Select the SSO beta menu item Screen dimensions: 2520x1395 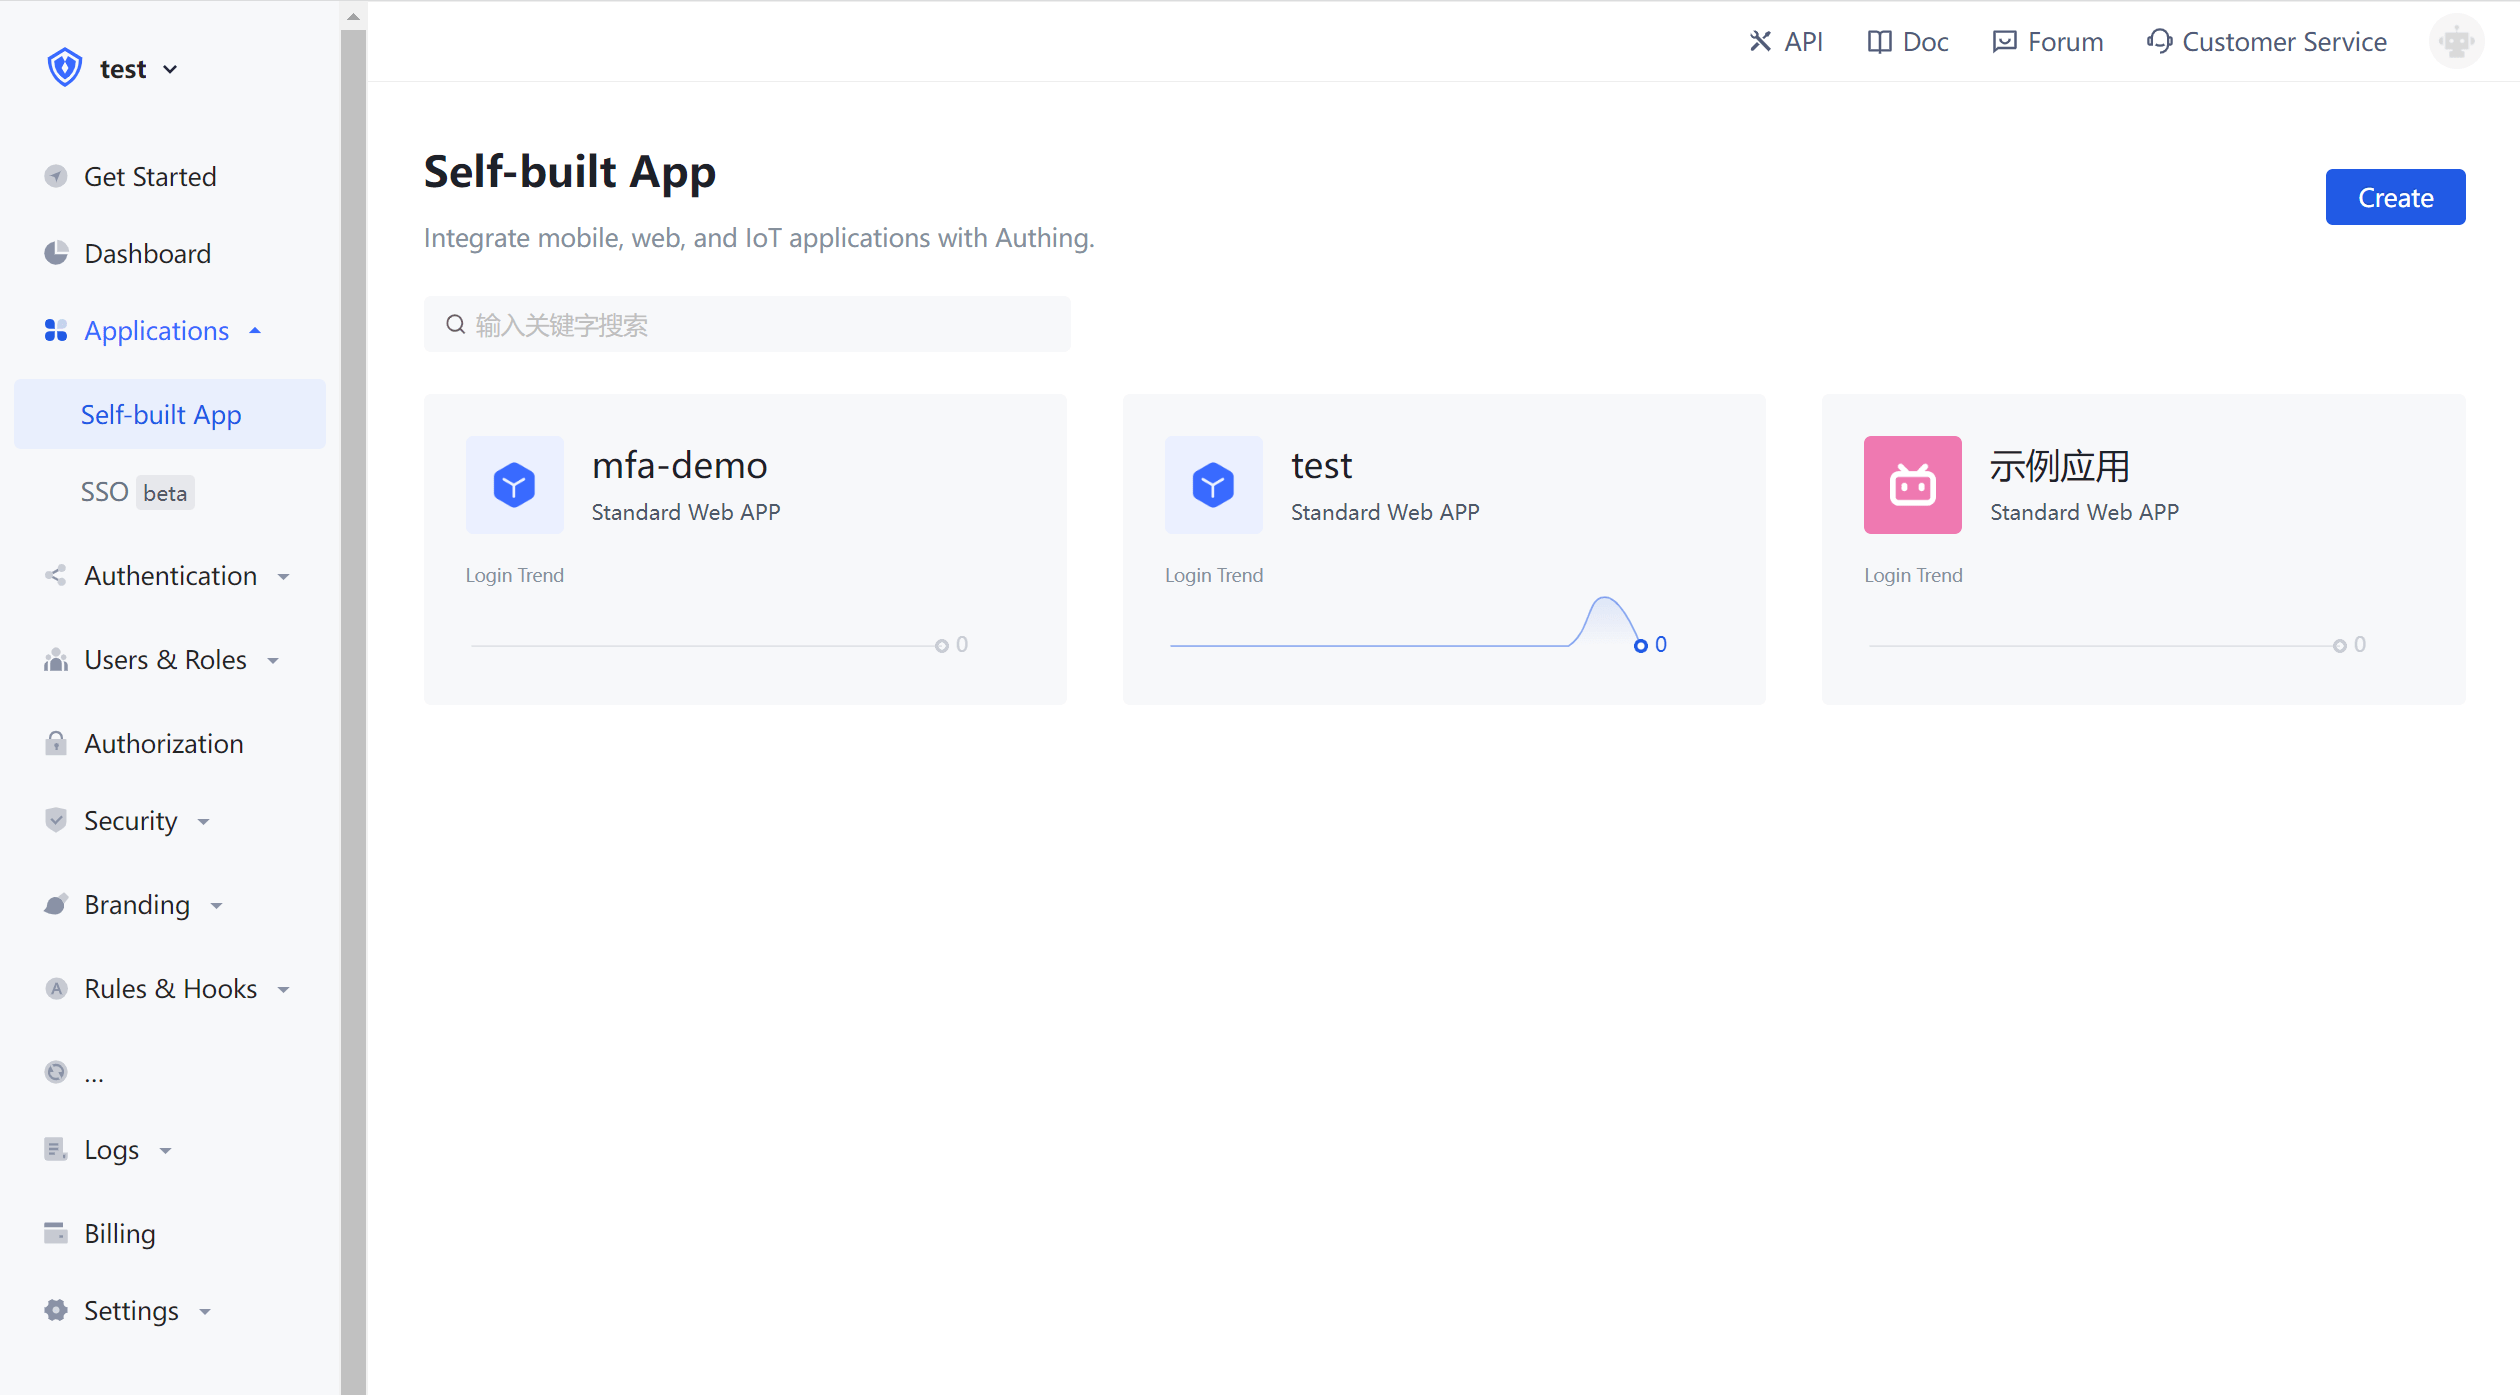click(x=105, y=492)
